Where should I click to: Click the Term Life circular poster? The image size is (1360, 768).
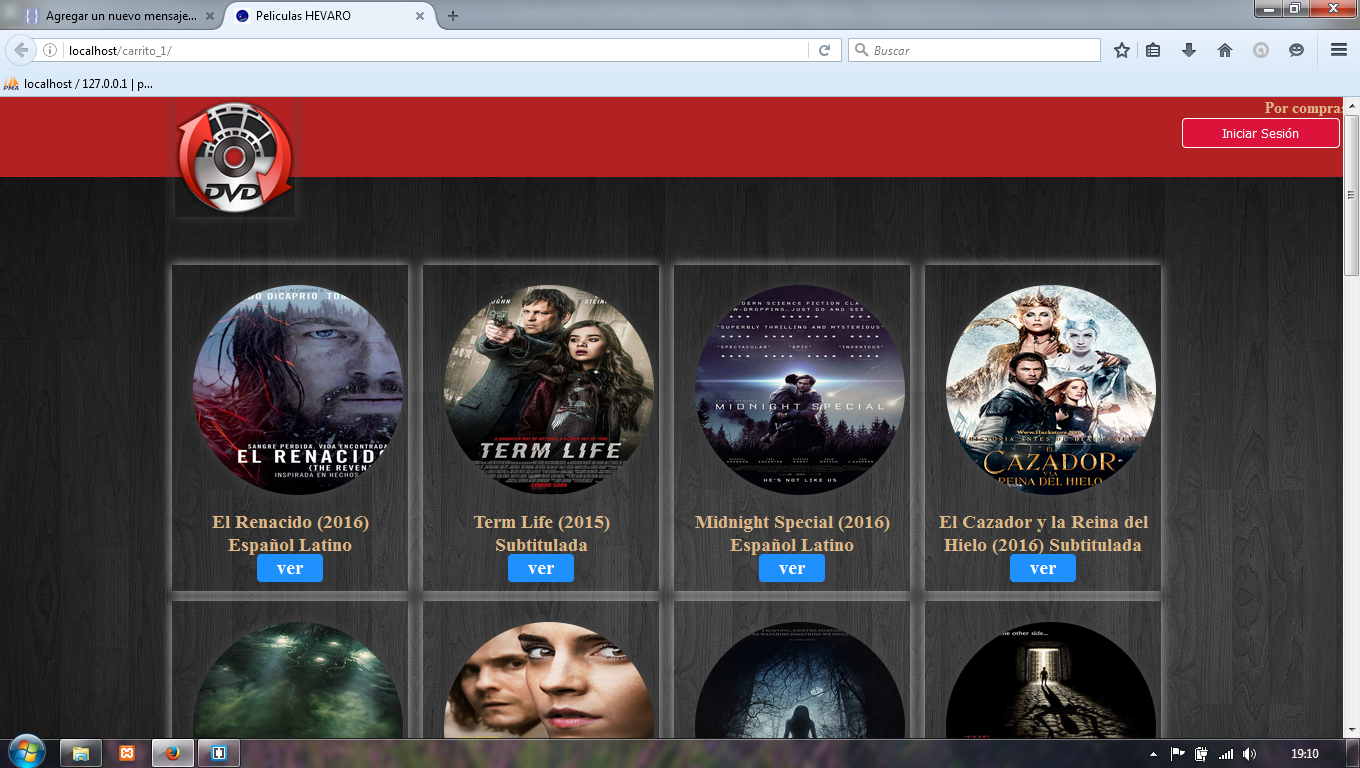[x=549, y=390]
